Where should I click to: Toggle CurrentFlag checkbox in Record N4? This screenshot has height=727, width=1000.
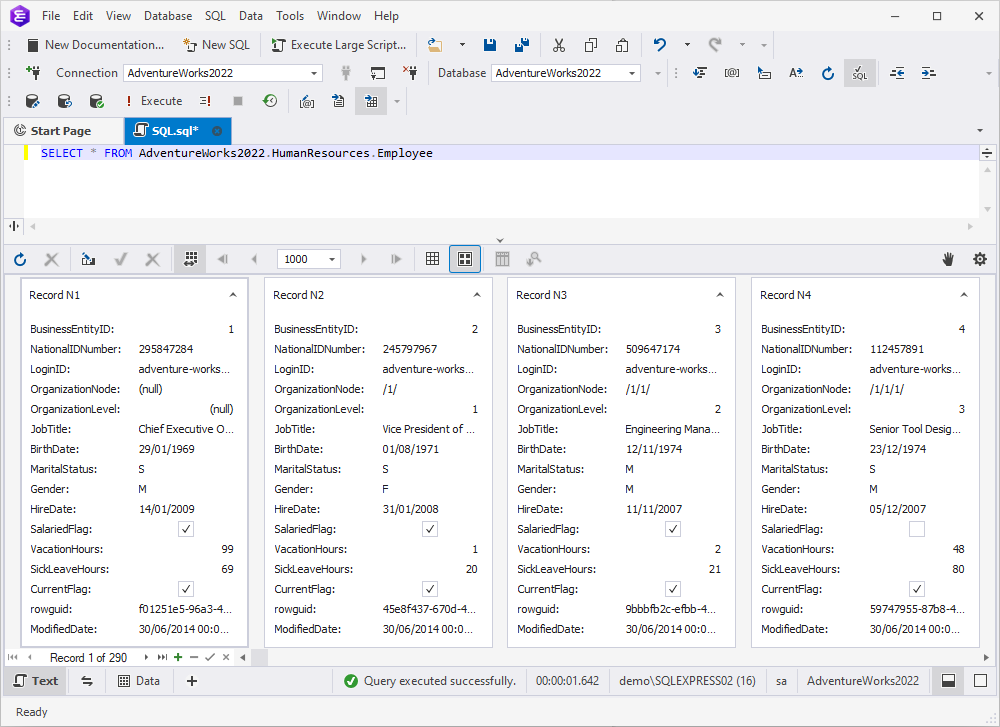pos(916,589)
